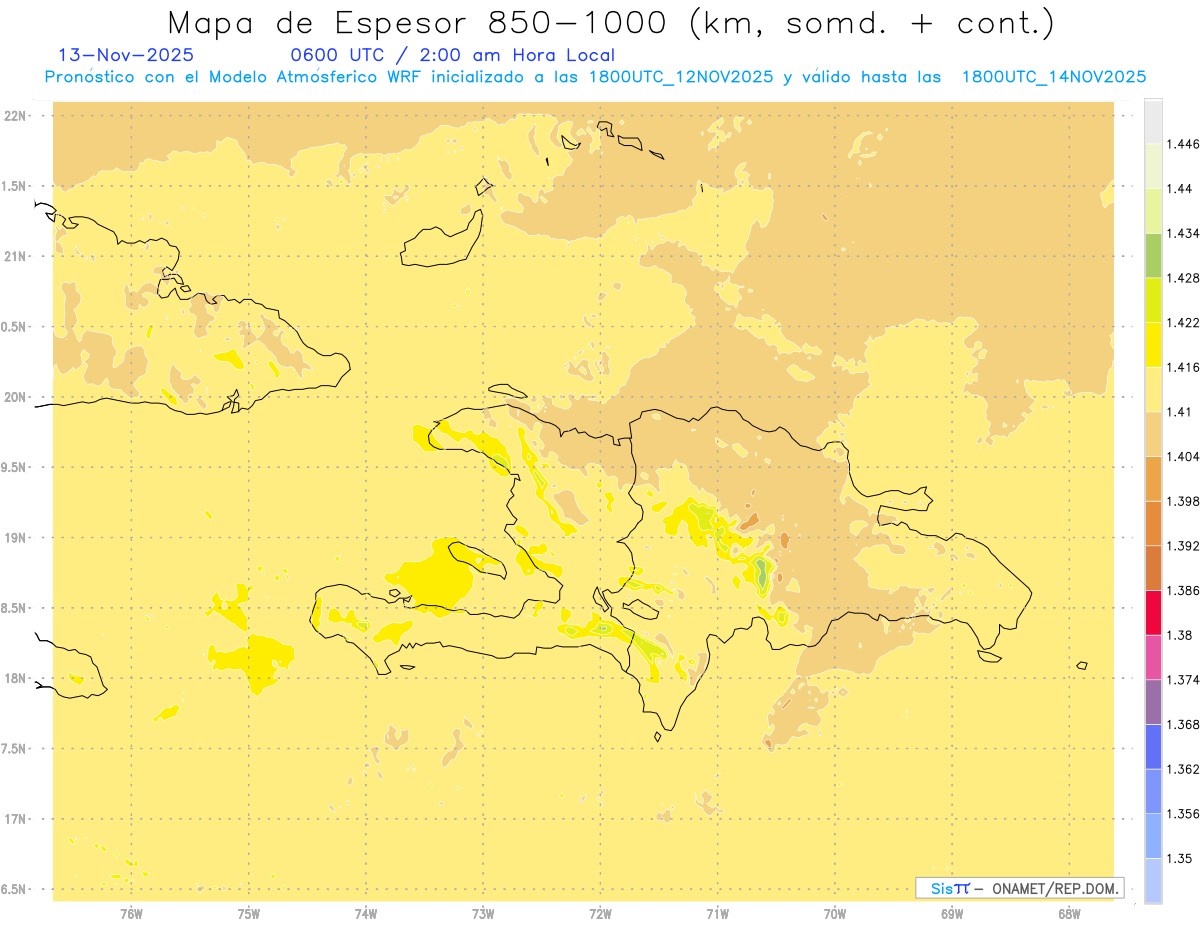Image resolution: width=1200 pixels, height=927 pixels.
Task: Select the bright yellow colorbar segment above 1.416
Action: tap(1153, 344)
